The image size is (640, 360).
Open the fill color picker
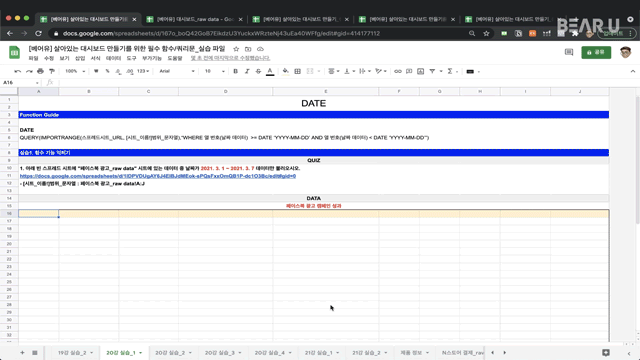click(285, 71)
